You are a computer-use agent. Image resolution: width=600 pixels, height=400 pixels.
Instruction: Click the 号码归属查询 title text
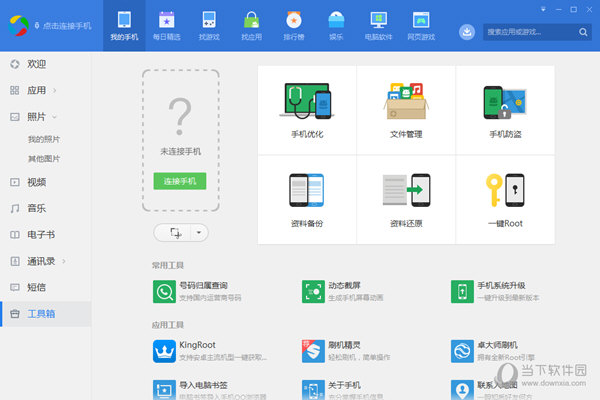[x=203, y=286]
